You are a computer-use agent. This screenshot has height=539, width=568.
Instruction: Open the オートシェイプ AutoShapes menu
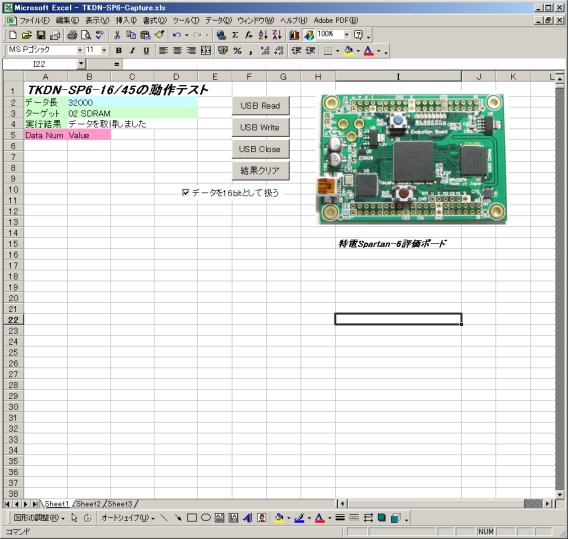(x=128, y=518)
